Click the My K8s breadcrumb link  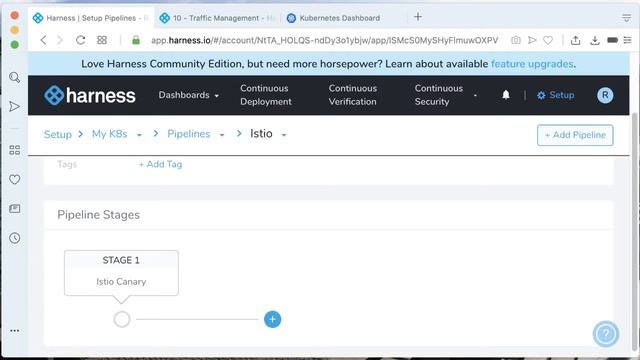click(109, 134)
